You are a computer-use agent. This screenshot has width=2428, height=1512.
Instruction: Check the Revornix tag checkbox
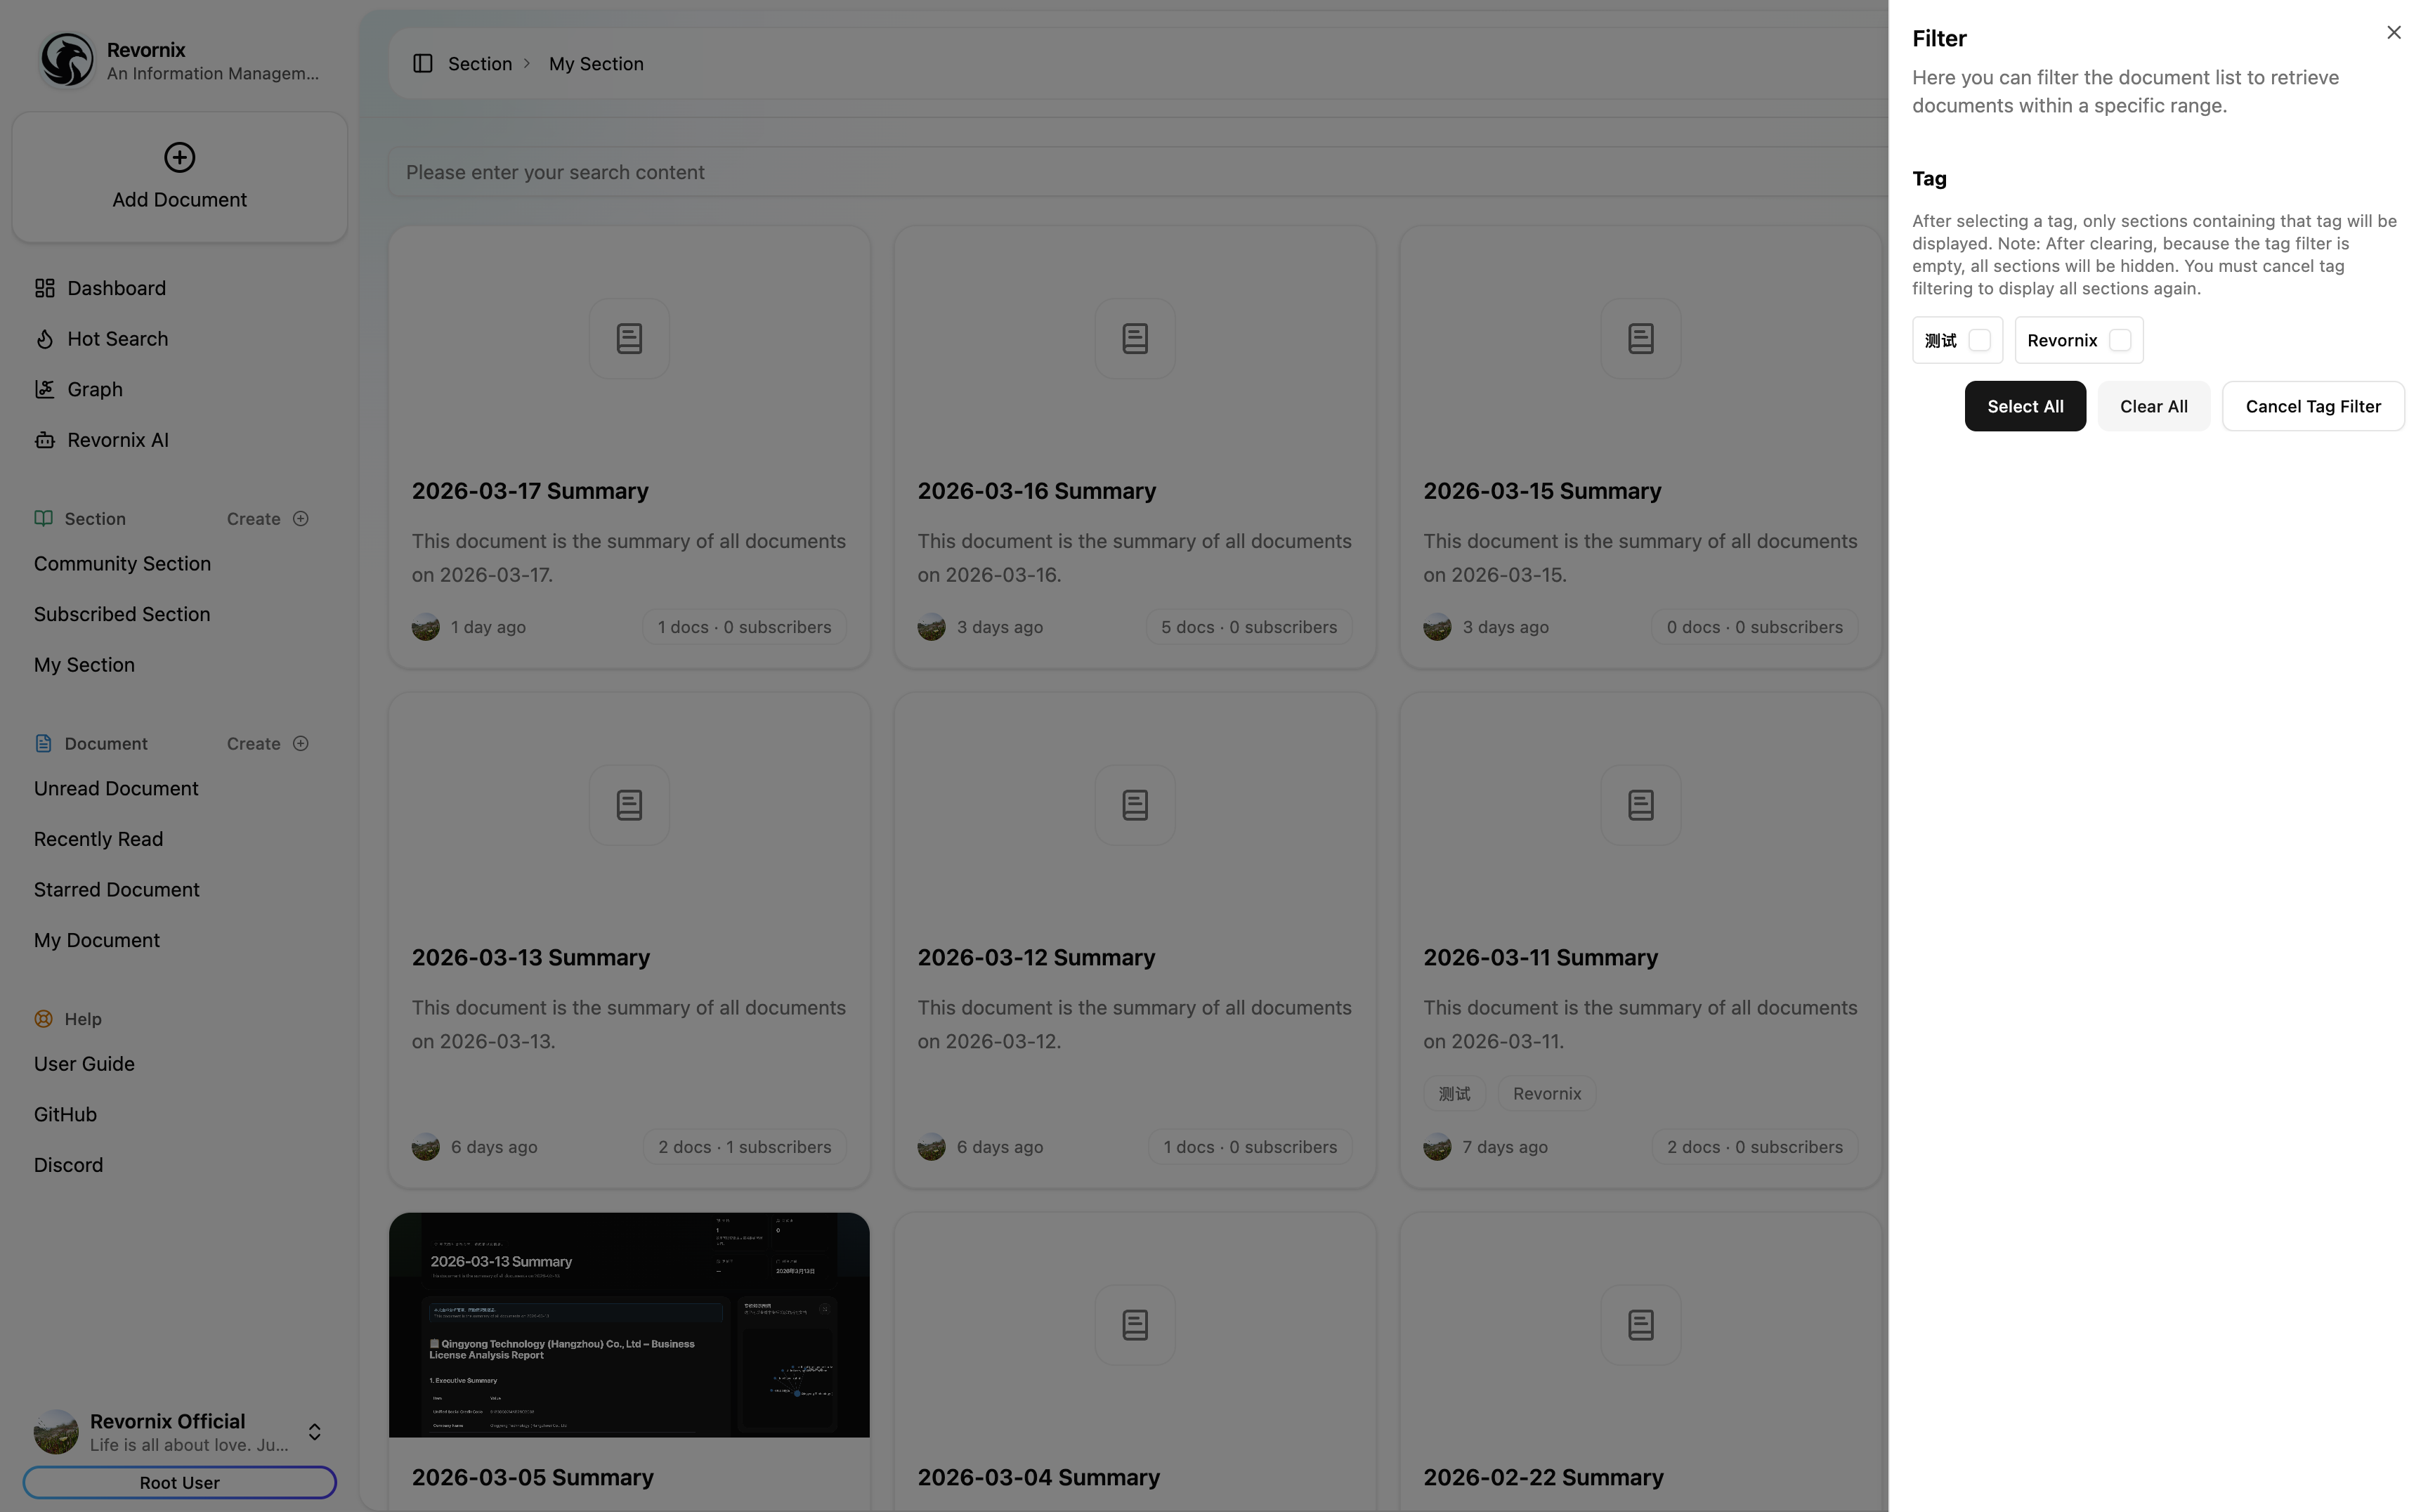pyautogui.click(x=2119, y=341)
